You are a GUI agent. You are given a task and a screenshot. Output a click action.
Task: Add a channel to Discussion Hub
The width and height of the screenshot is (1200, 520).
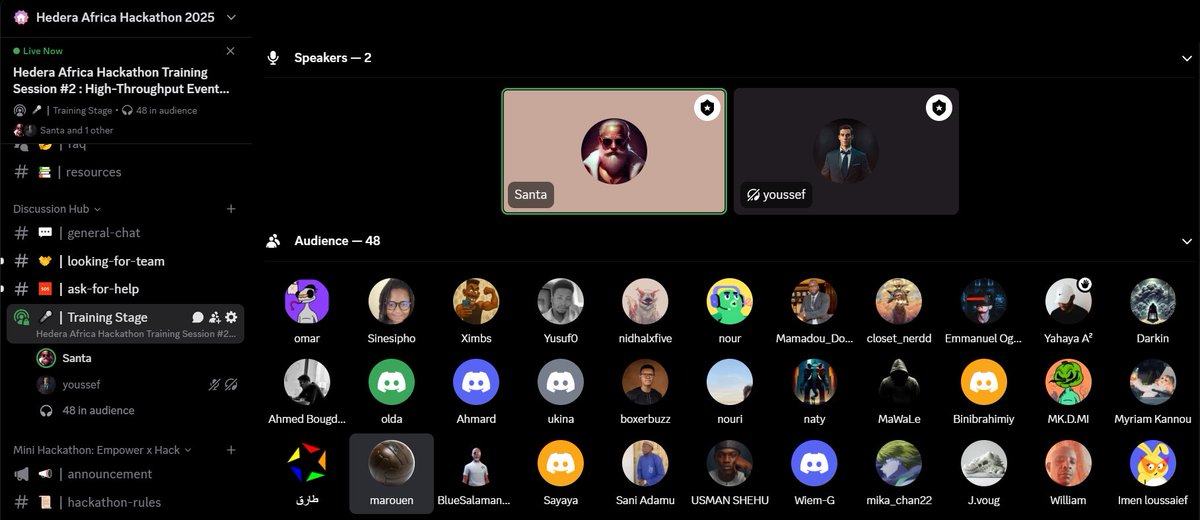coord(231,209)
